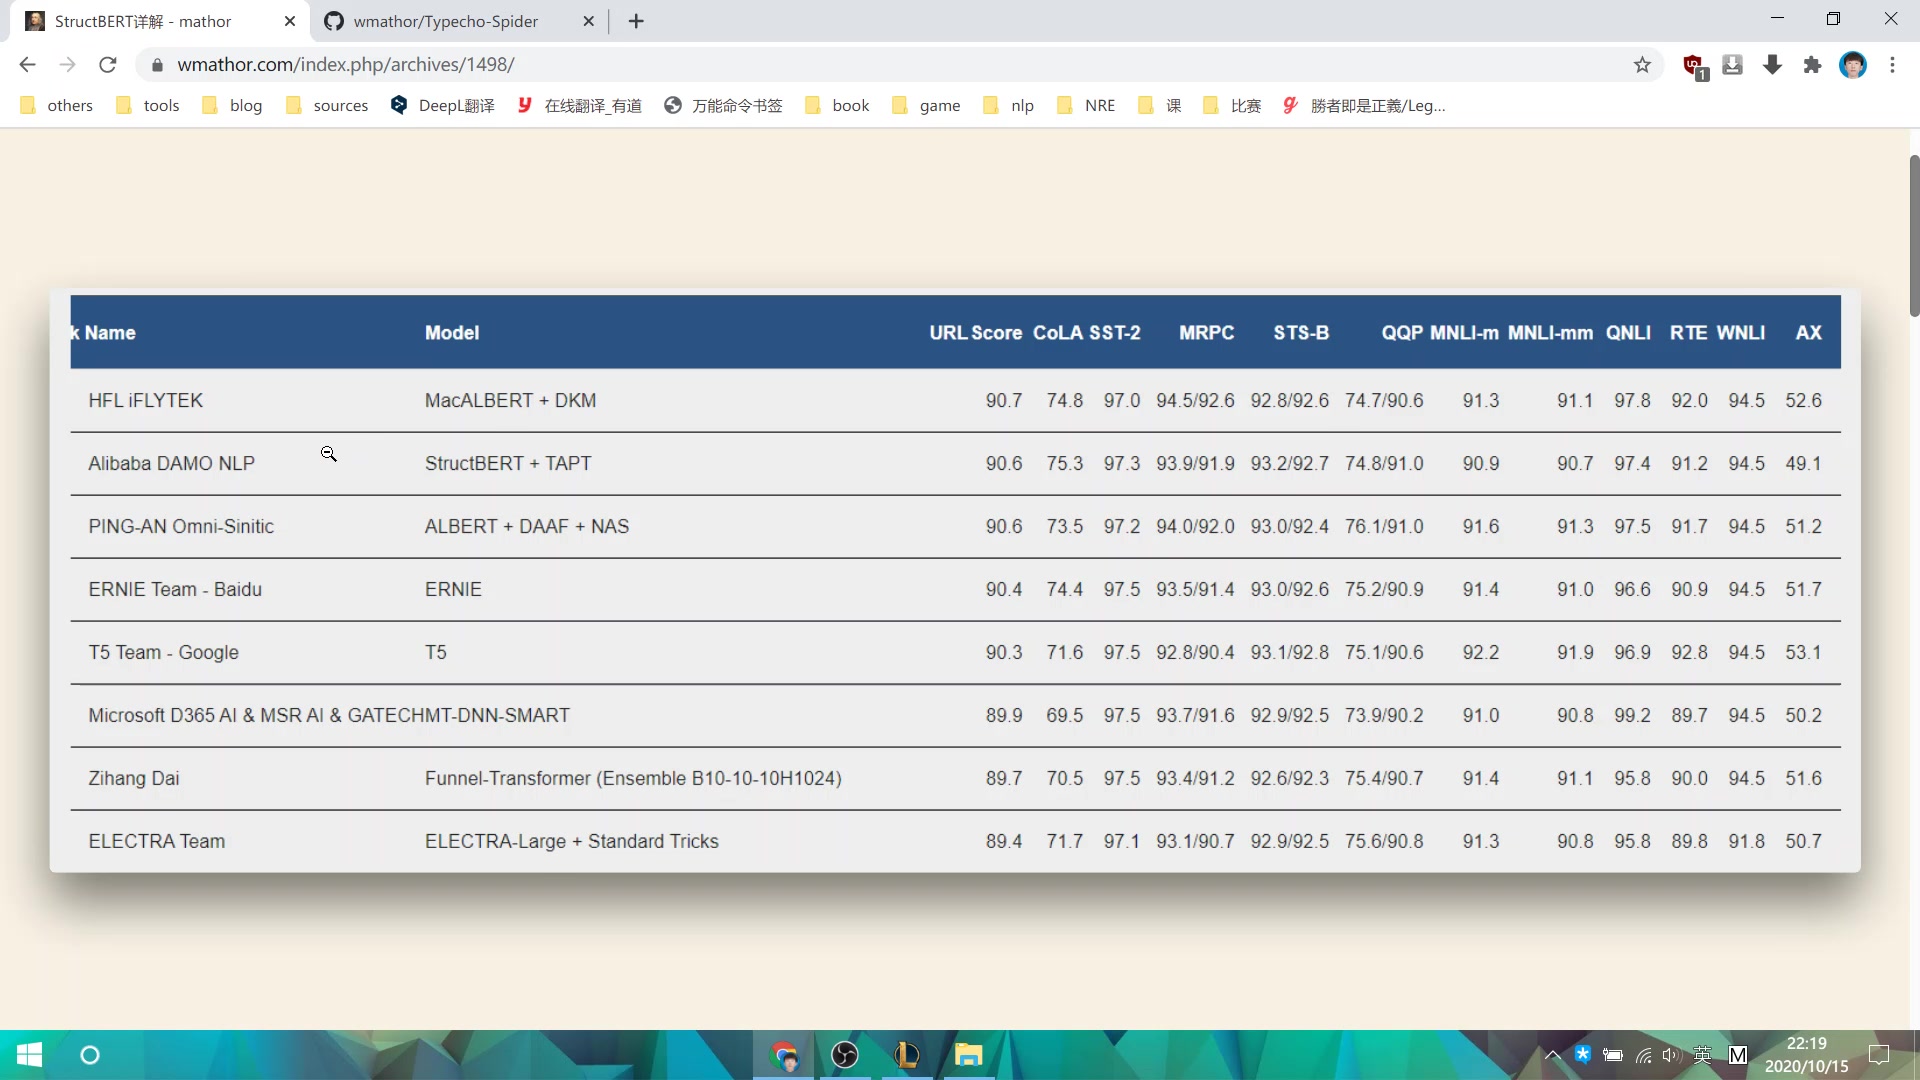The image size is (1920, 1080).
Task: Open the Chrome three-dot menu
Action: coord(1892,65)
